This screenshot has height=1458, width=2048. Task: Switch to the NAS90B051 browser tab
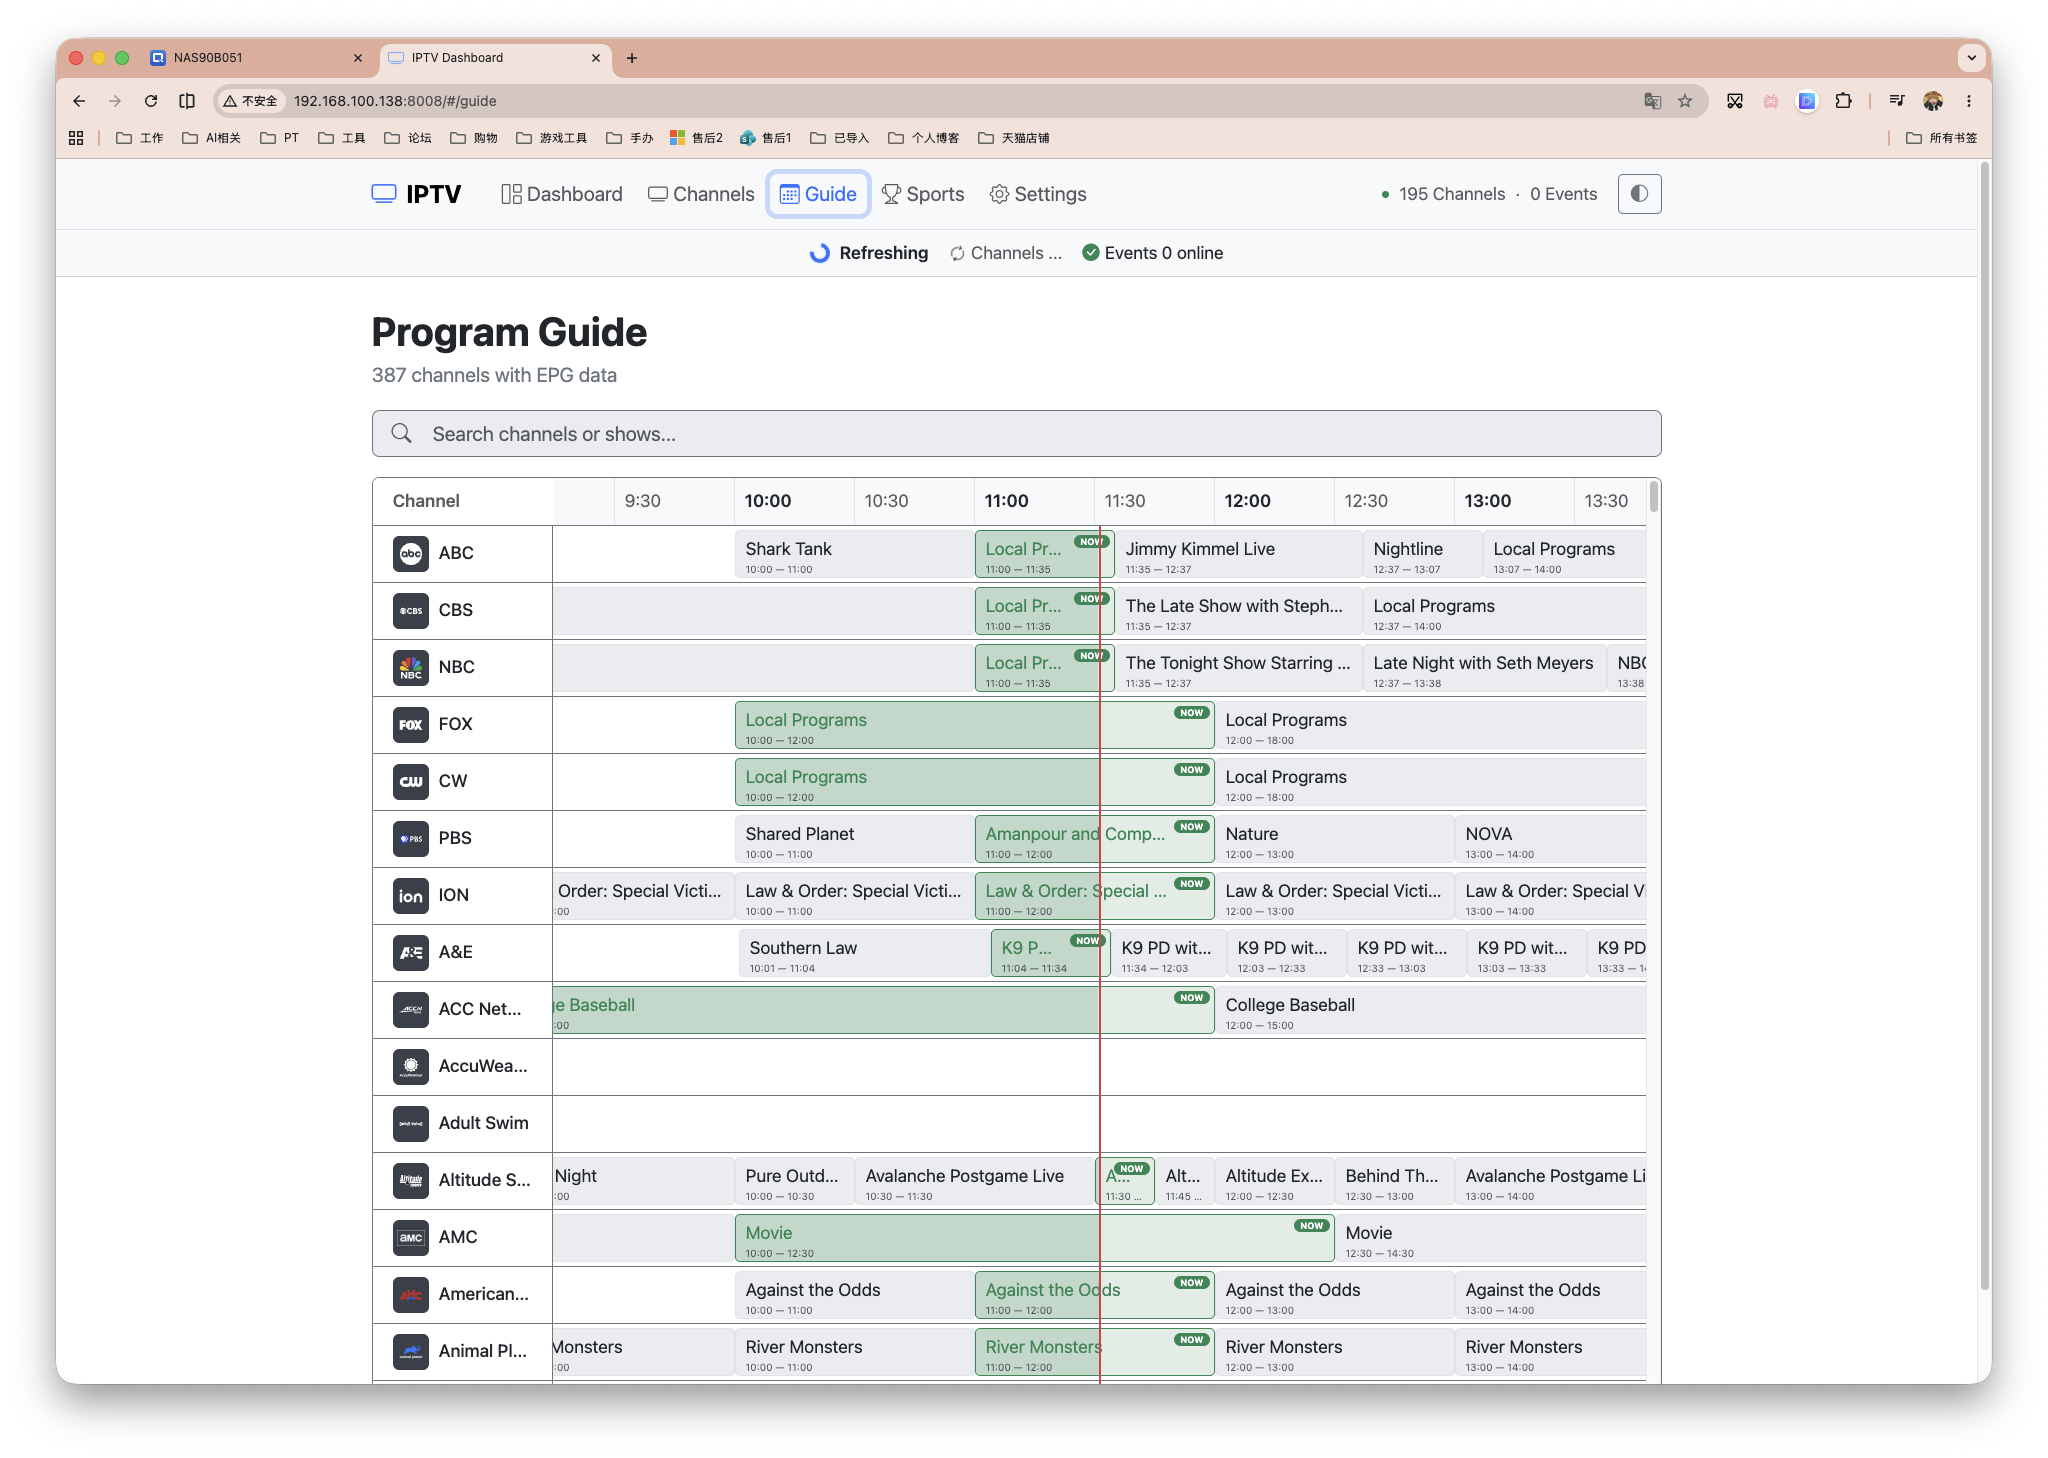click(255, 58)
